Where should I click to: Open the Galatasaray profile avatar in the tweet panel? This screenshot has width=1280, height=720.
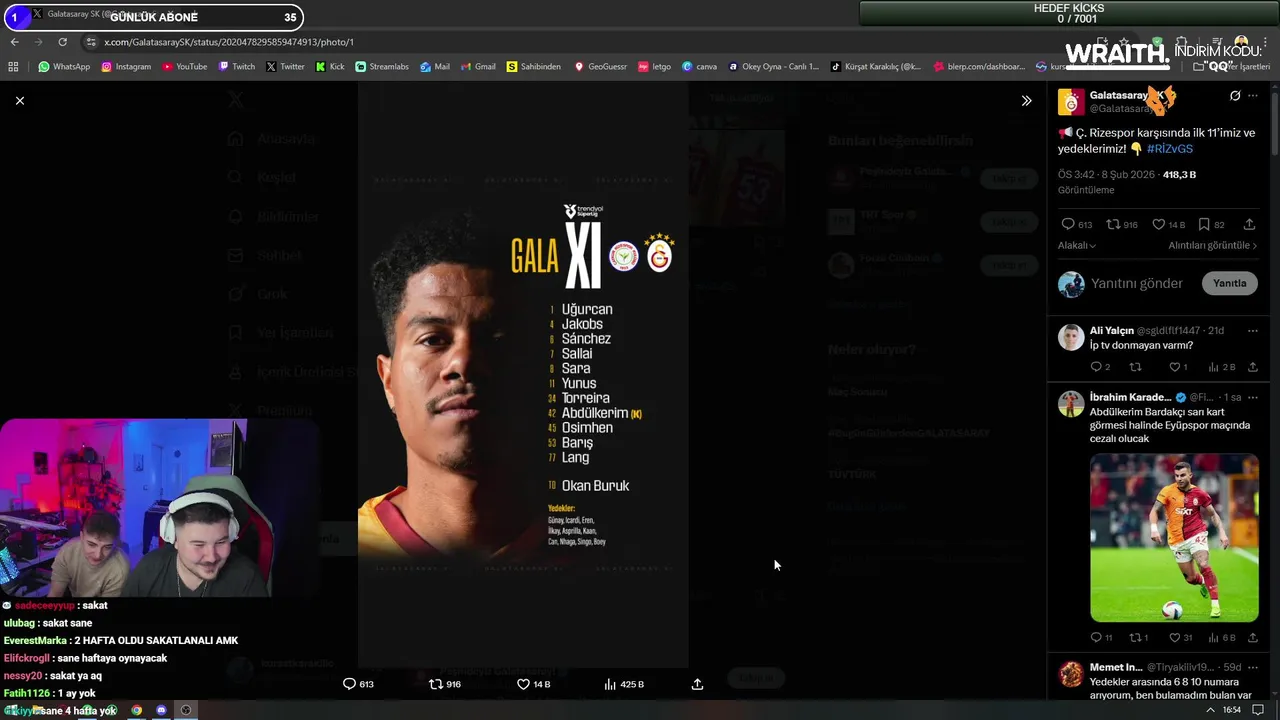tap(1071, 101)
